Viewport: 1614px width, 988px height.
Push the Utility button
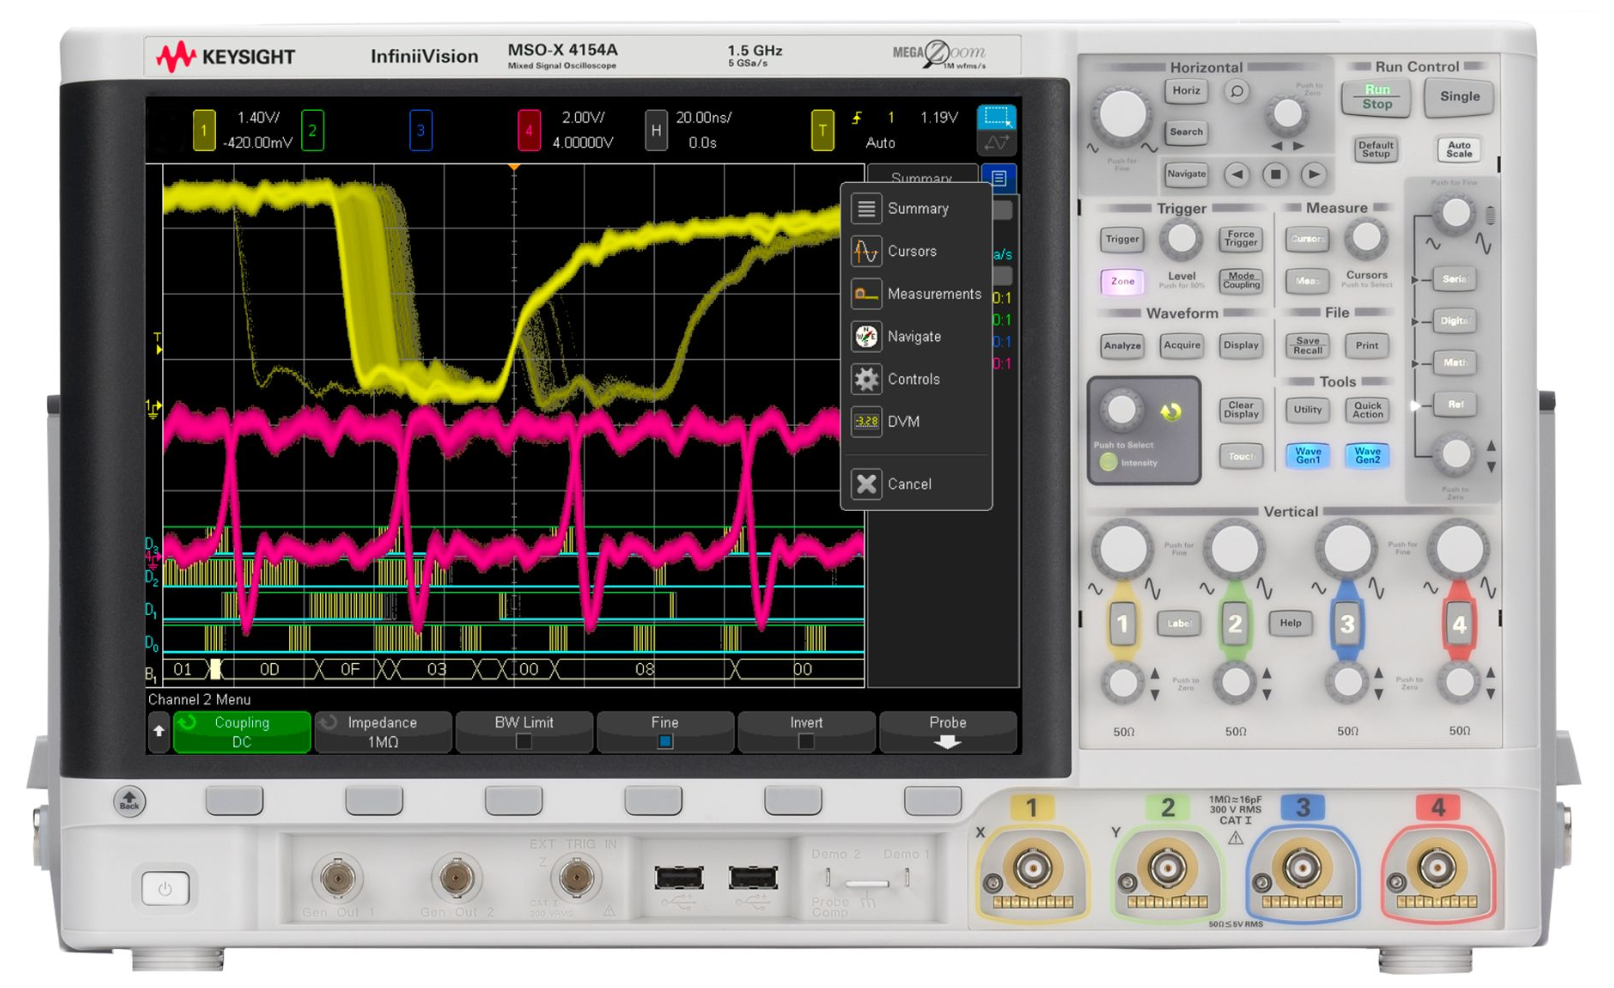point(1307,410)
